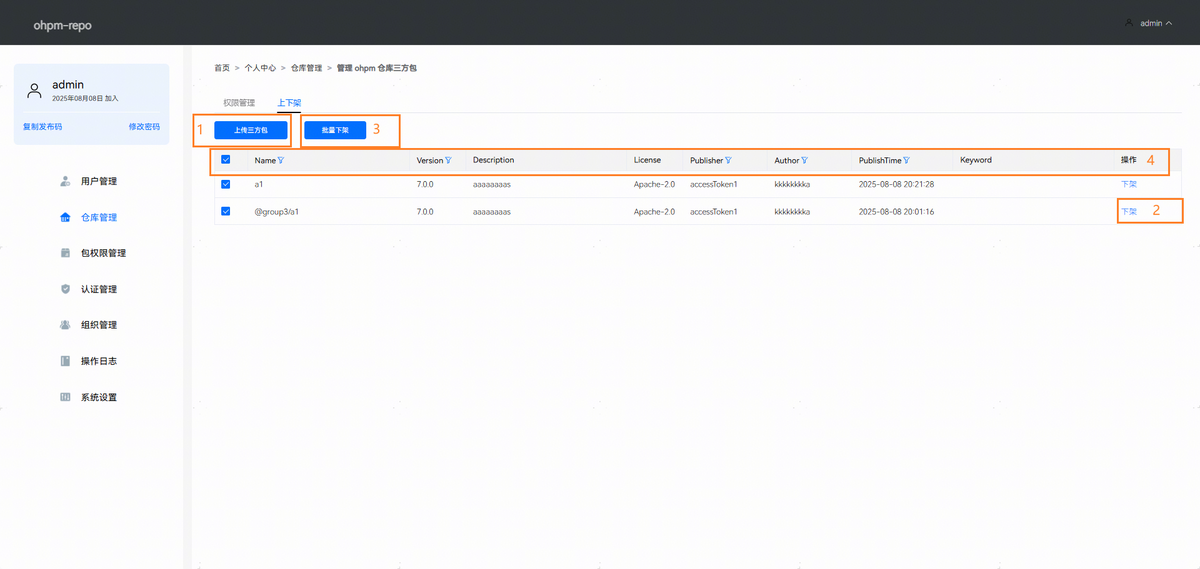Click the 用户管理 sidebar icon

[65, 181]
